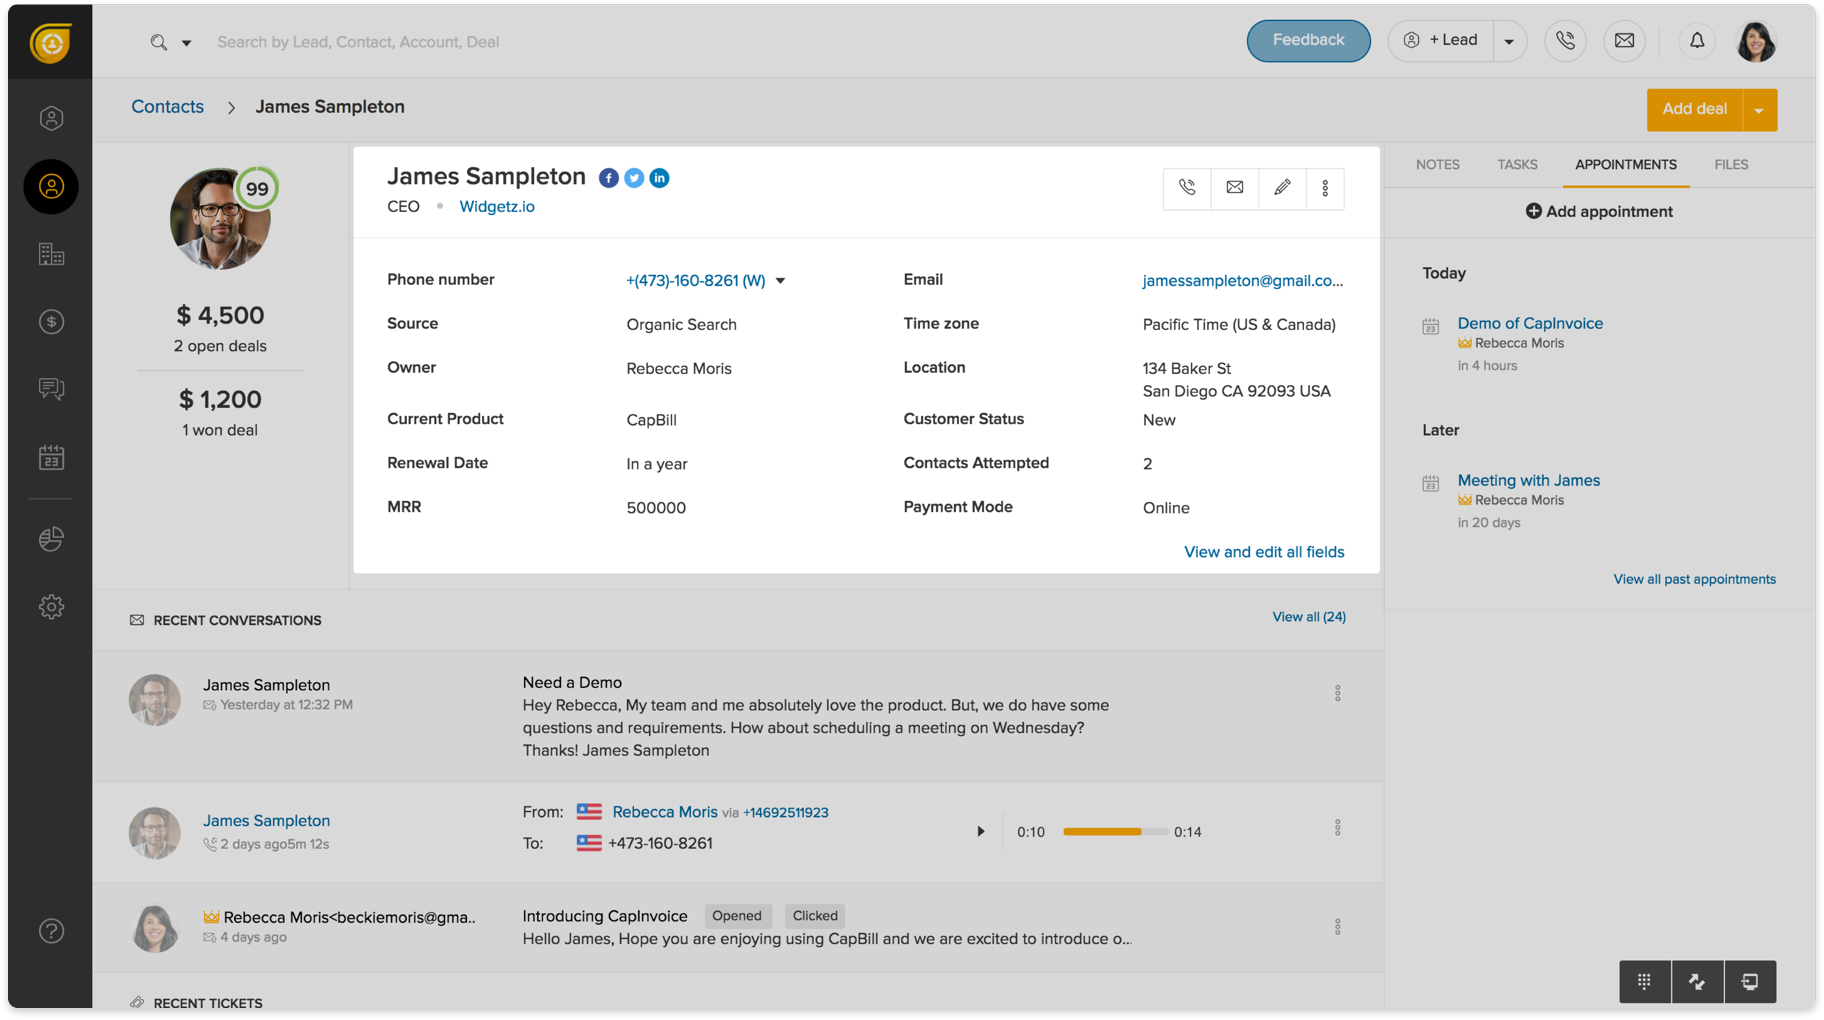The image size is (1824, 1020).
Task: Open the dial pad icon at bottom right
Action: [1644, 982]
